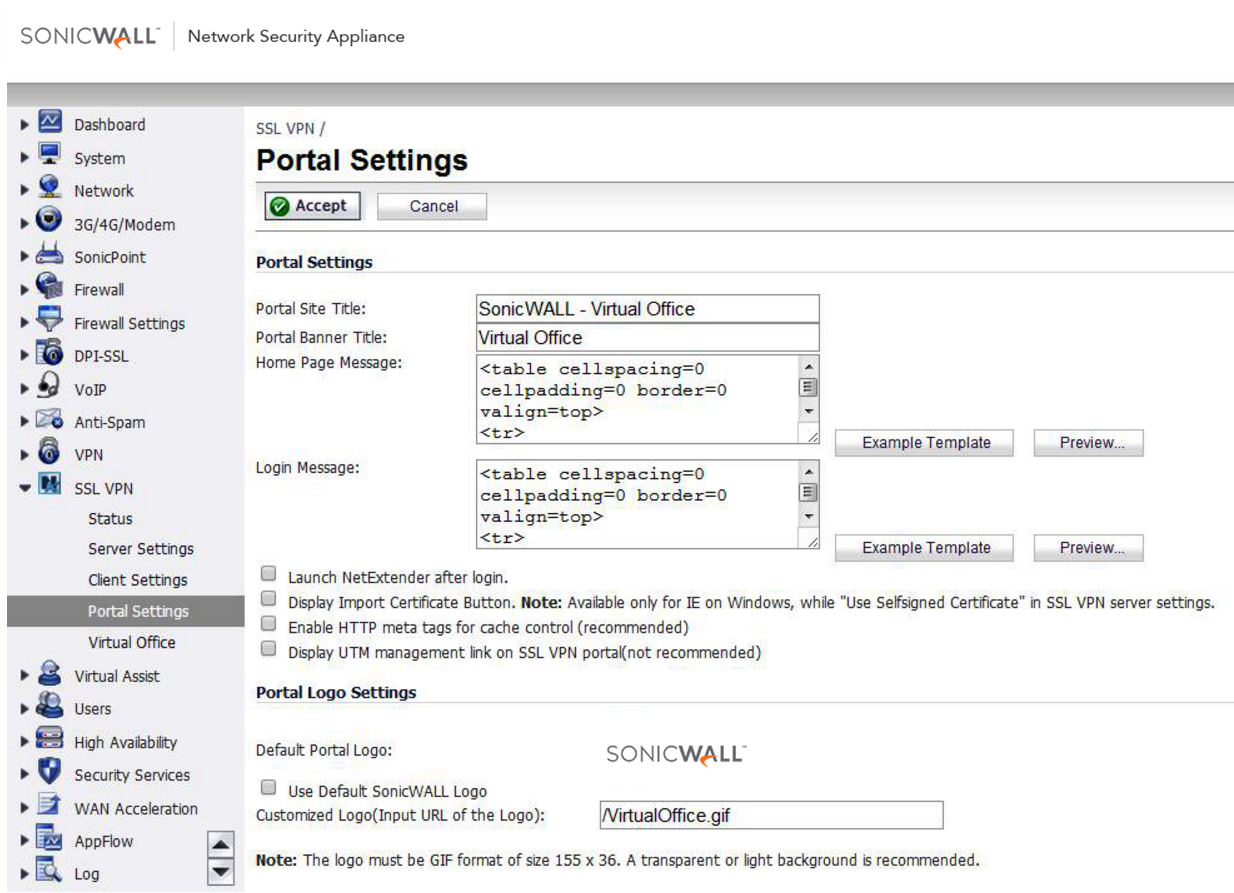
Task: Expand the Dashboard menu arrow
Action: point(24,125)
